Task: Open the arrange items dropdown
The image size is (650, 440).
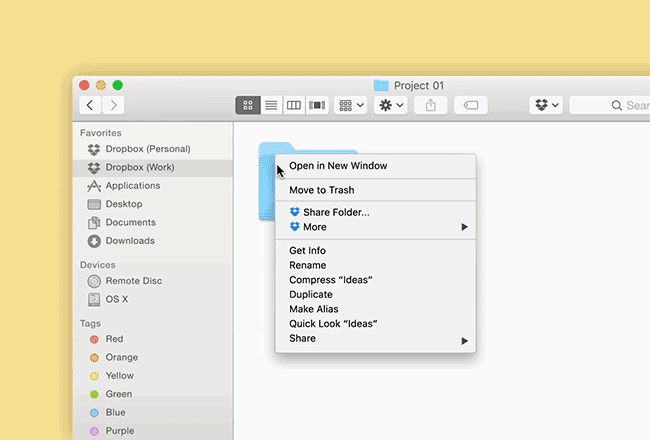Action: point(350,105)
